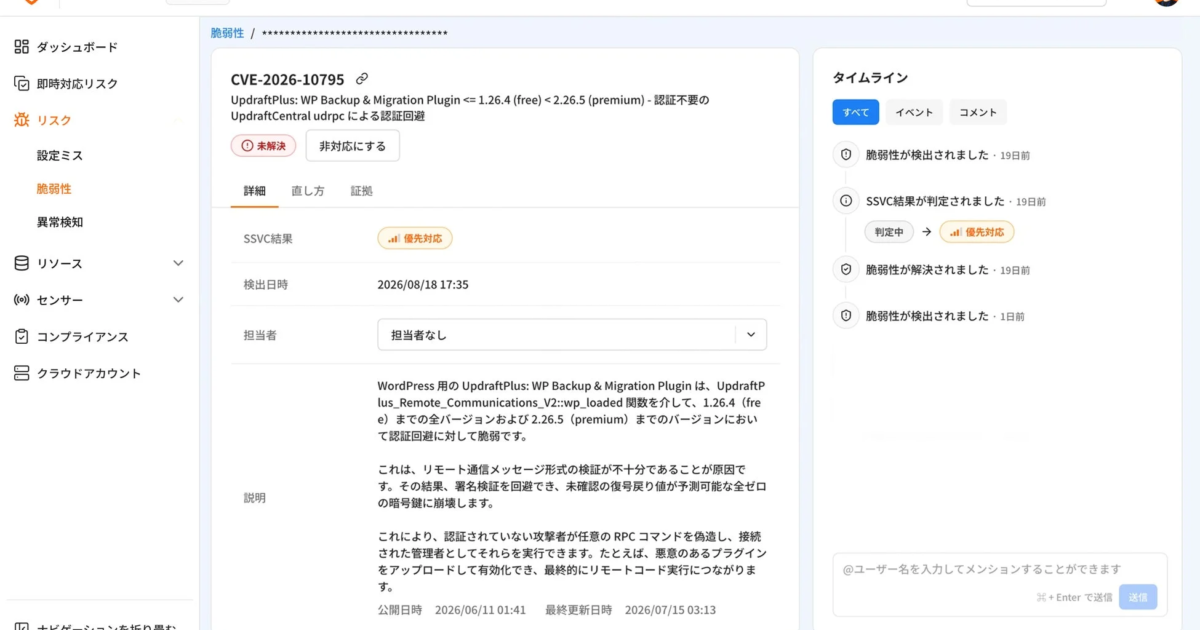1200x630 pixels.
Task: Select the イベント timeline filter
Action: 914,112
